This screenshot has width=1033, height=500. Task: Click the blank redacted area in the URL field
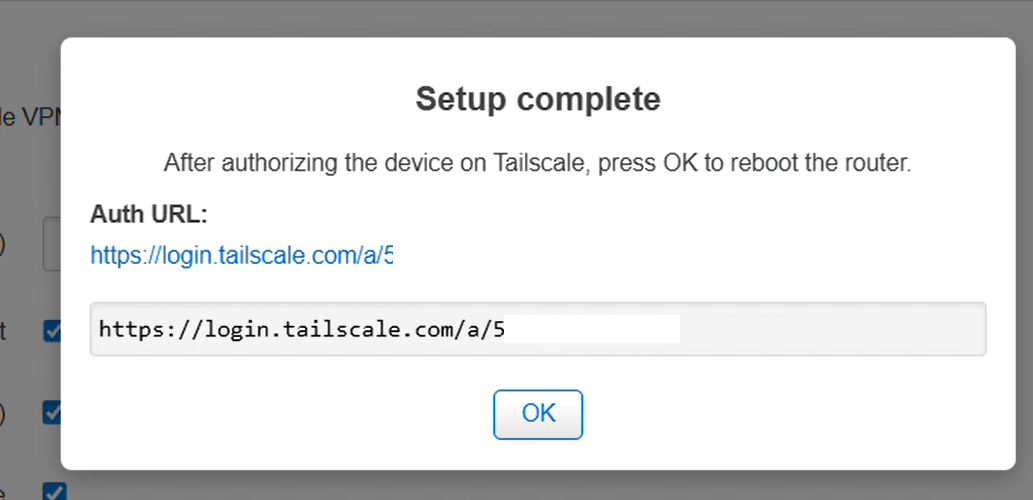pyautogui.click(x=592, y=330)
